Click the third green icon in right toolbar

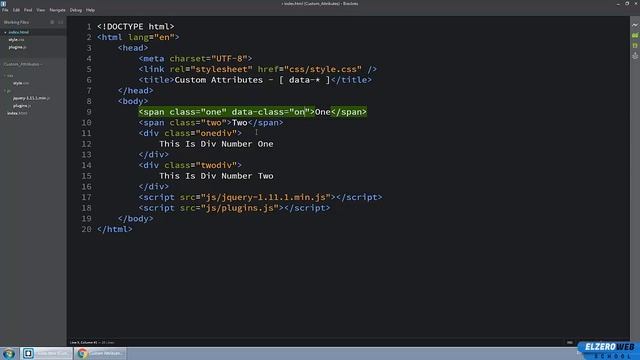635,46
